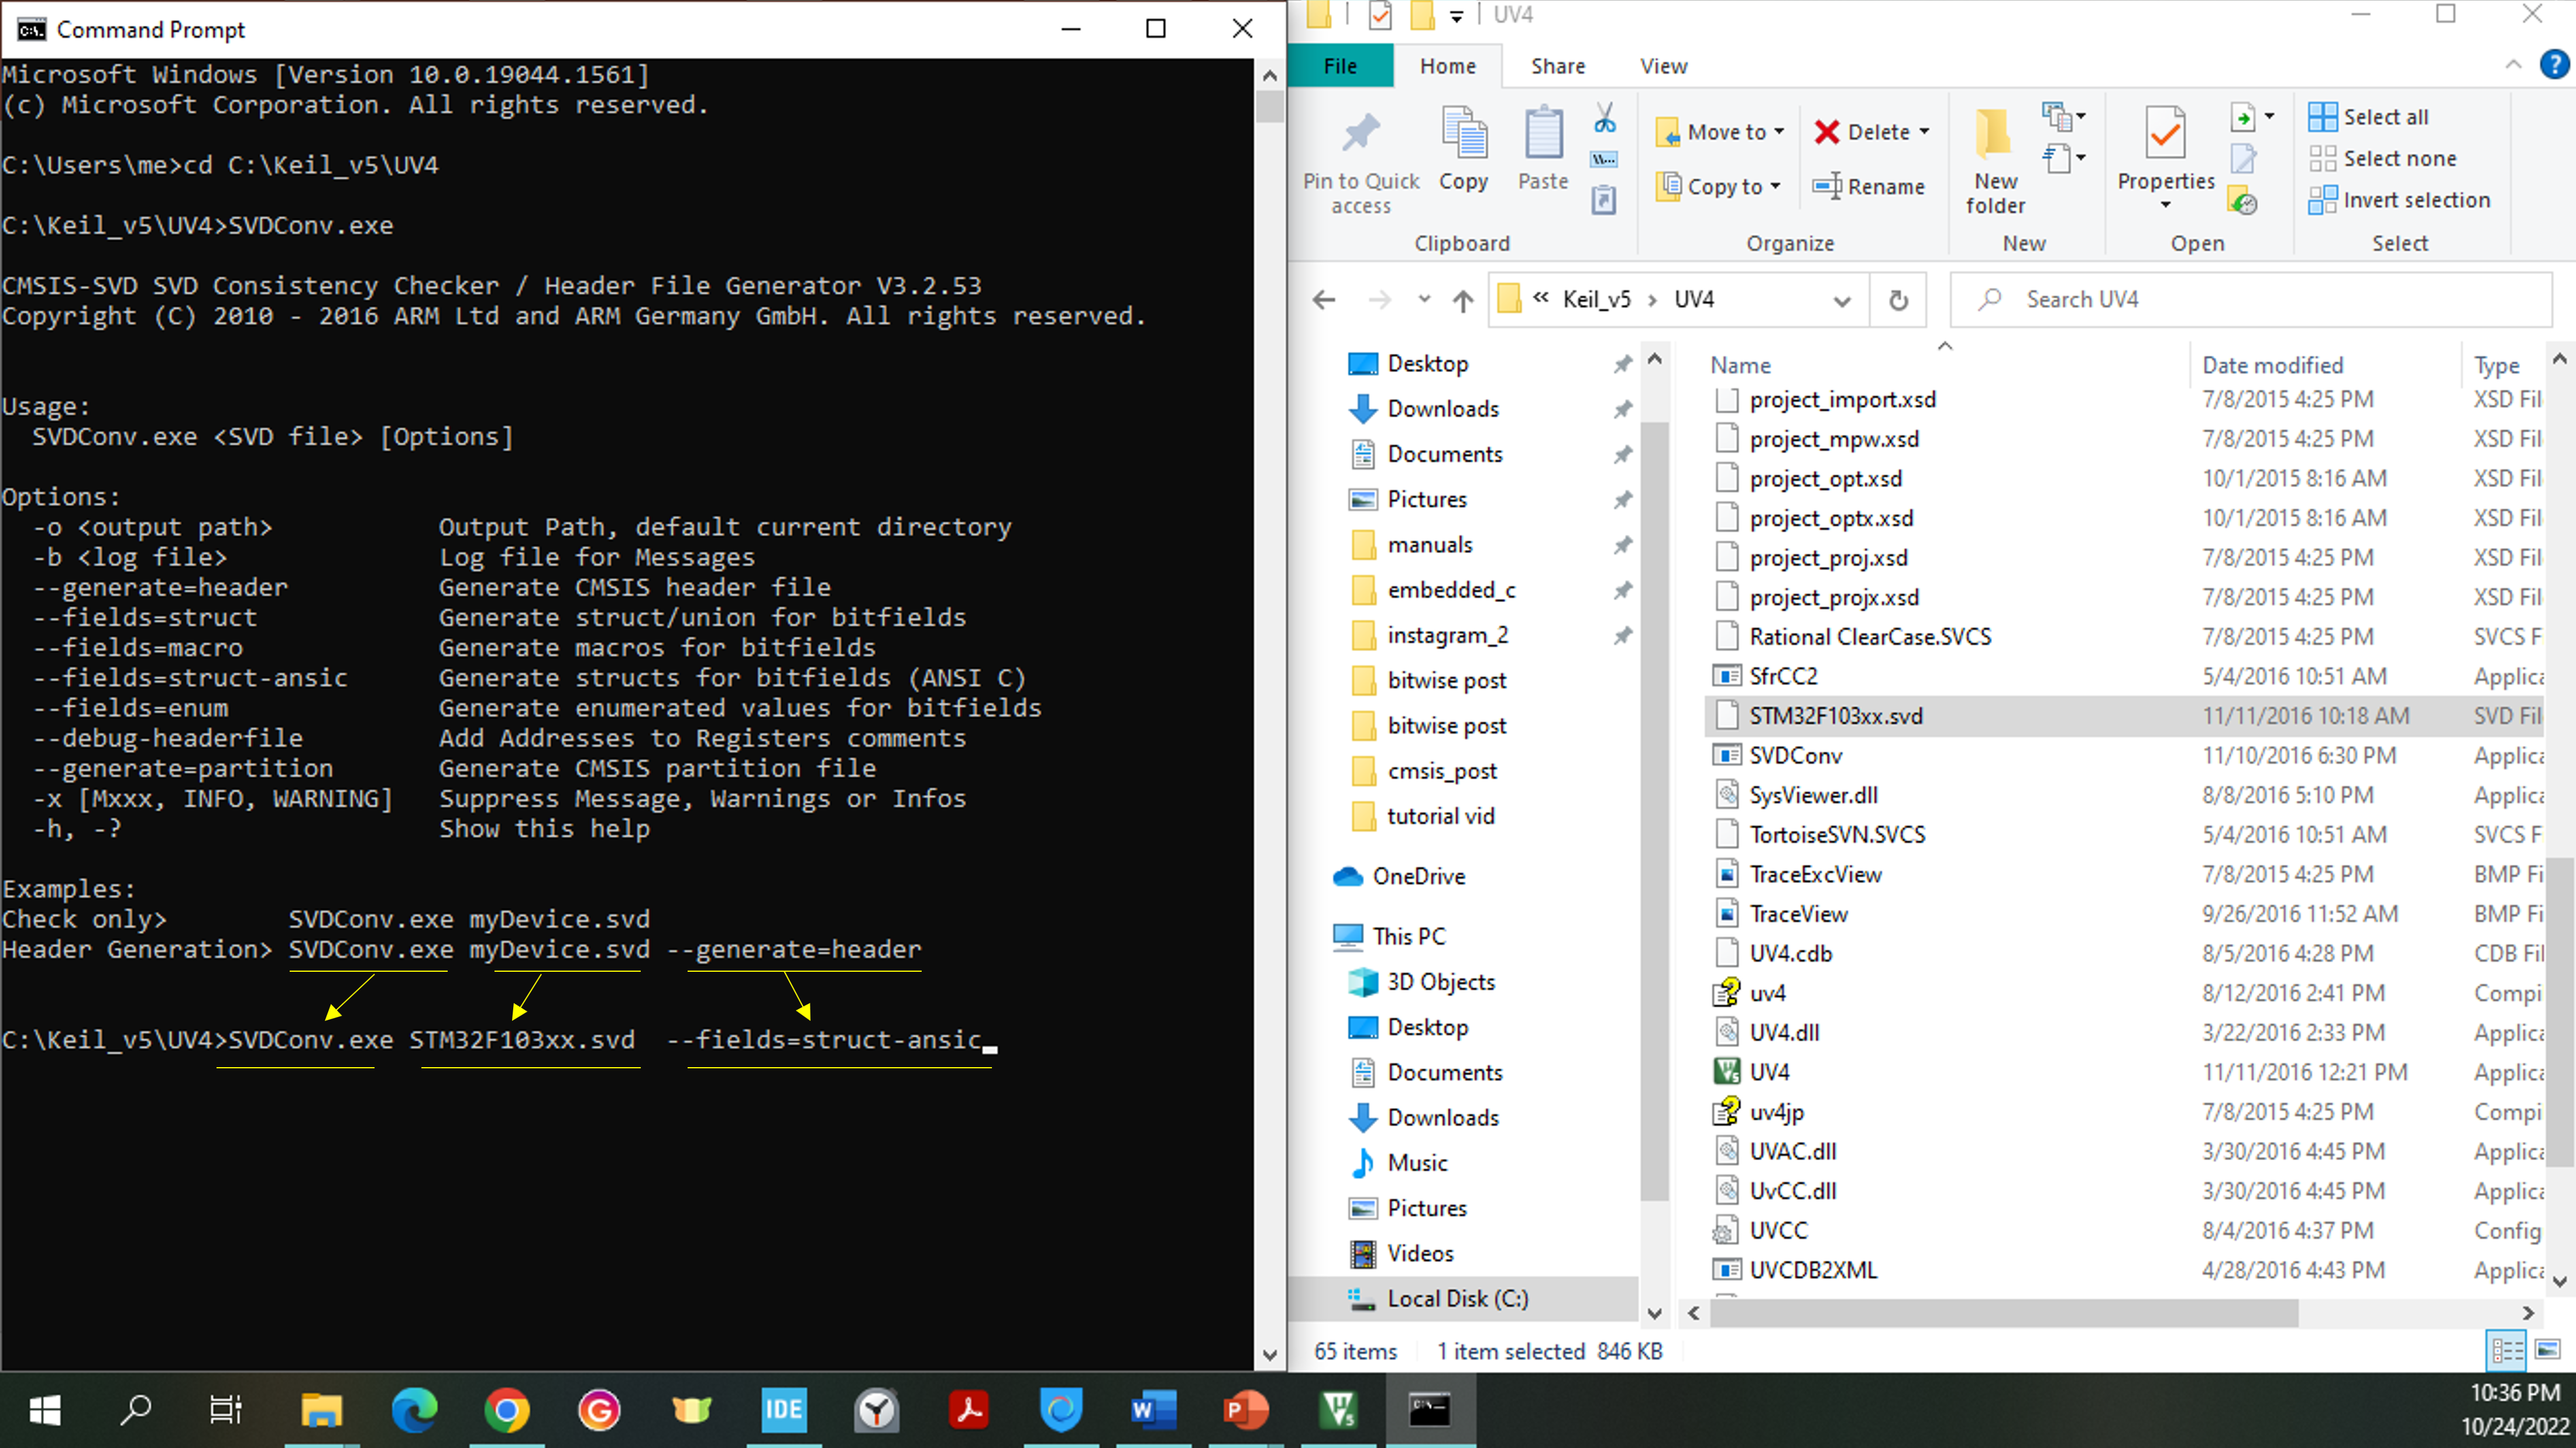Sort files by Name column header

coord(1740,365)
